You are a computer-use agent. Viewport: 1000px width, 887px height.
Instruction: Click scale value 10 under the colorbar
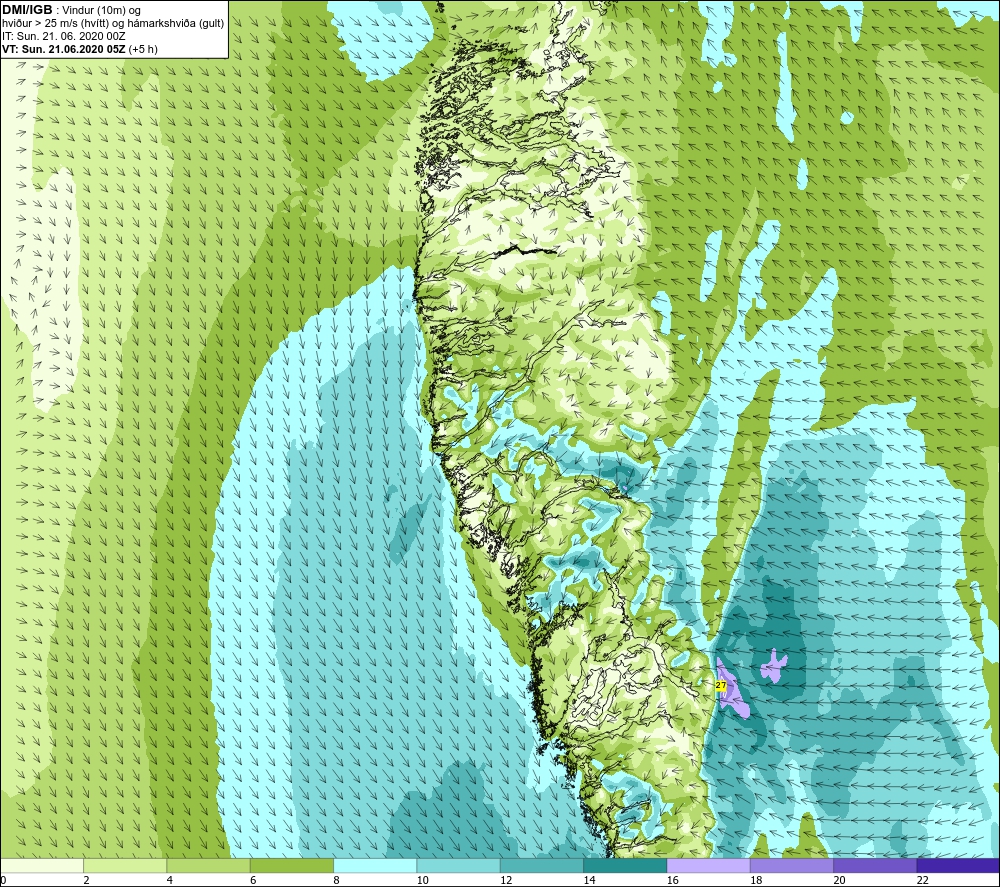[x=423, y=880]
